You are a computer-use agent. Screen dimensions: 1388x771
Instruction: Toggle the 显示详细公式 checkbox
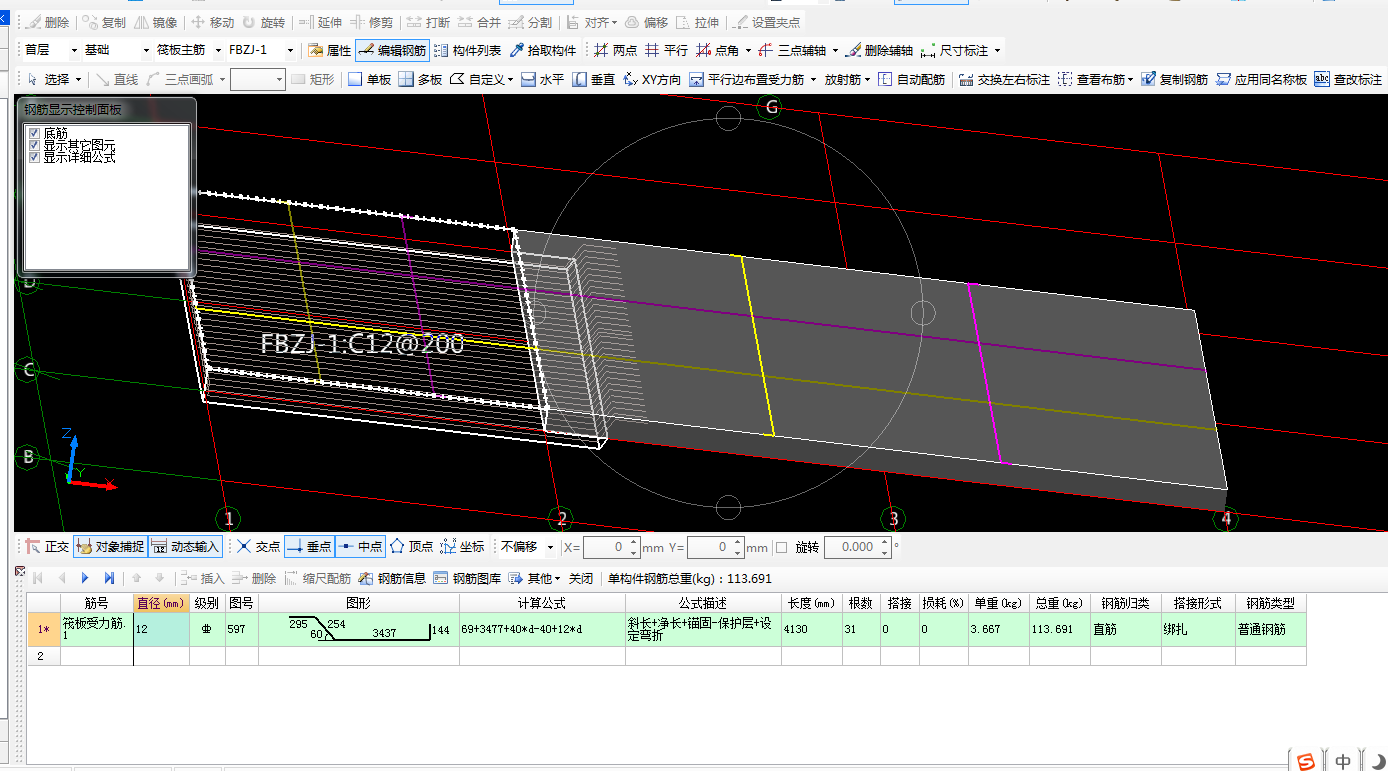click(x=35, y=157)
